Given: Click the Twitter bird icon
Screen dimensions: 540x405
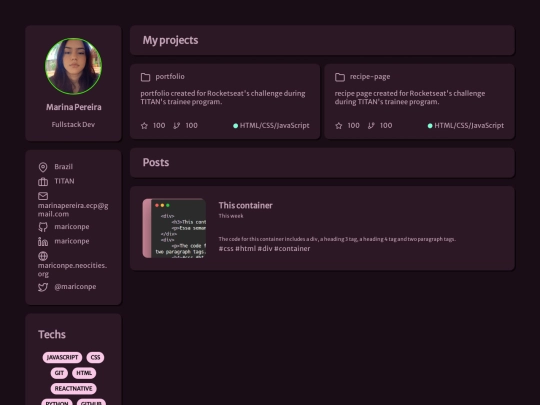Looking at the screenshot, I should [43, 287].
